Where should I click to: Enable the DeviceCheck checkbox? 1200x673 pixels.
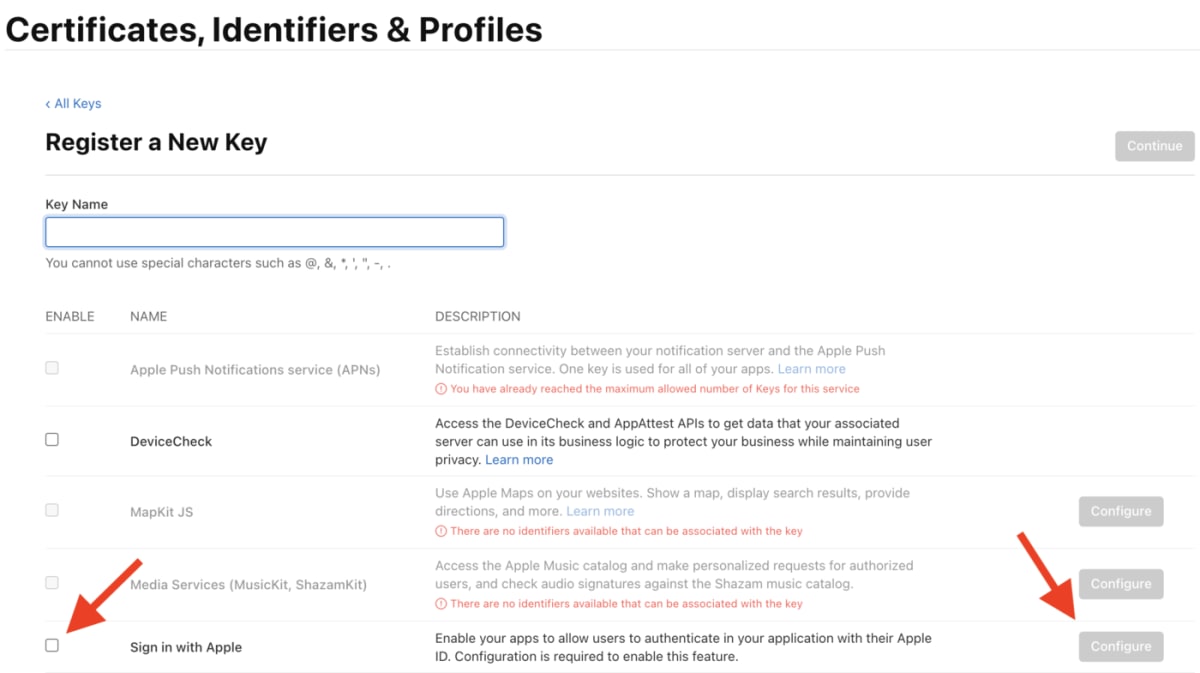52,439
